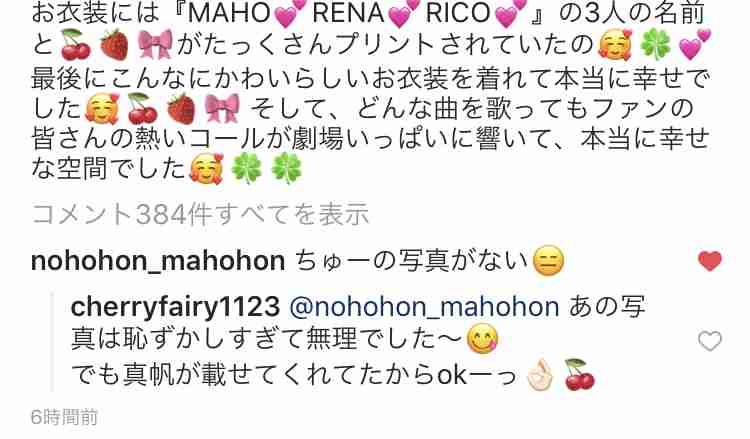Tap the yummy face emoji in reply
This screenshot has height=439, width=750.
(x=482, y=339)
